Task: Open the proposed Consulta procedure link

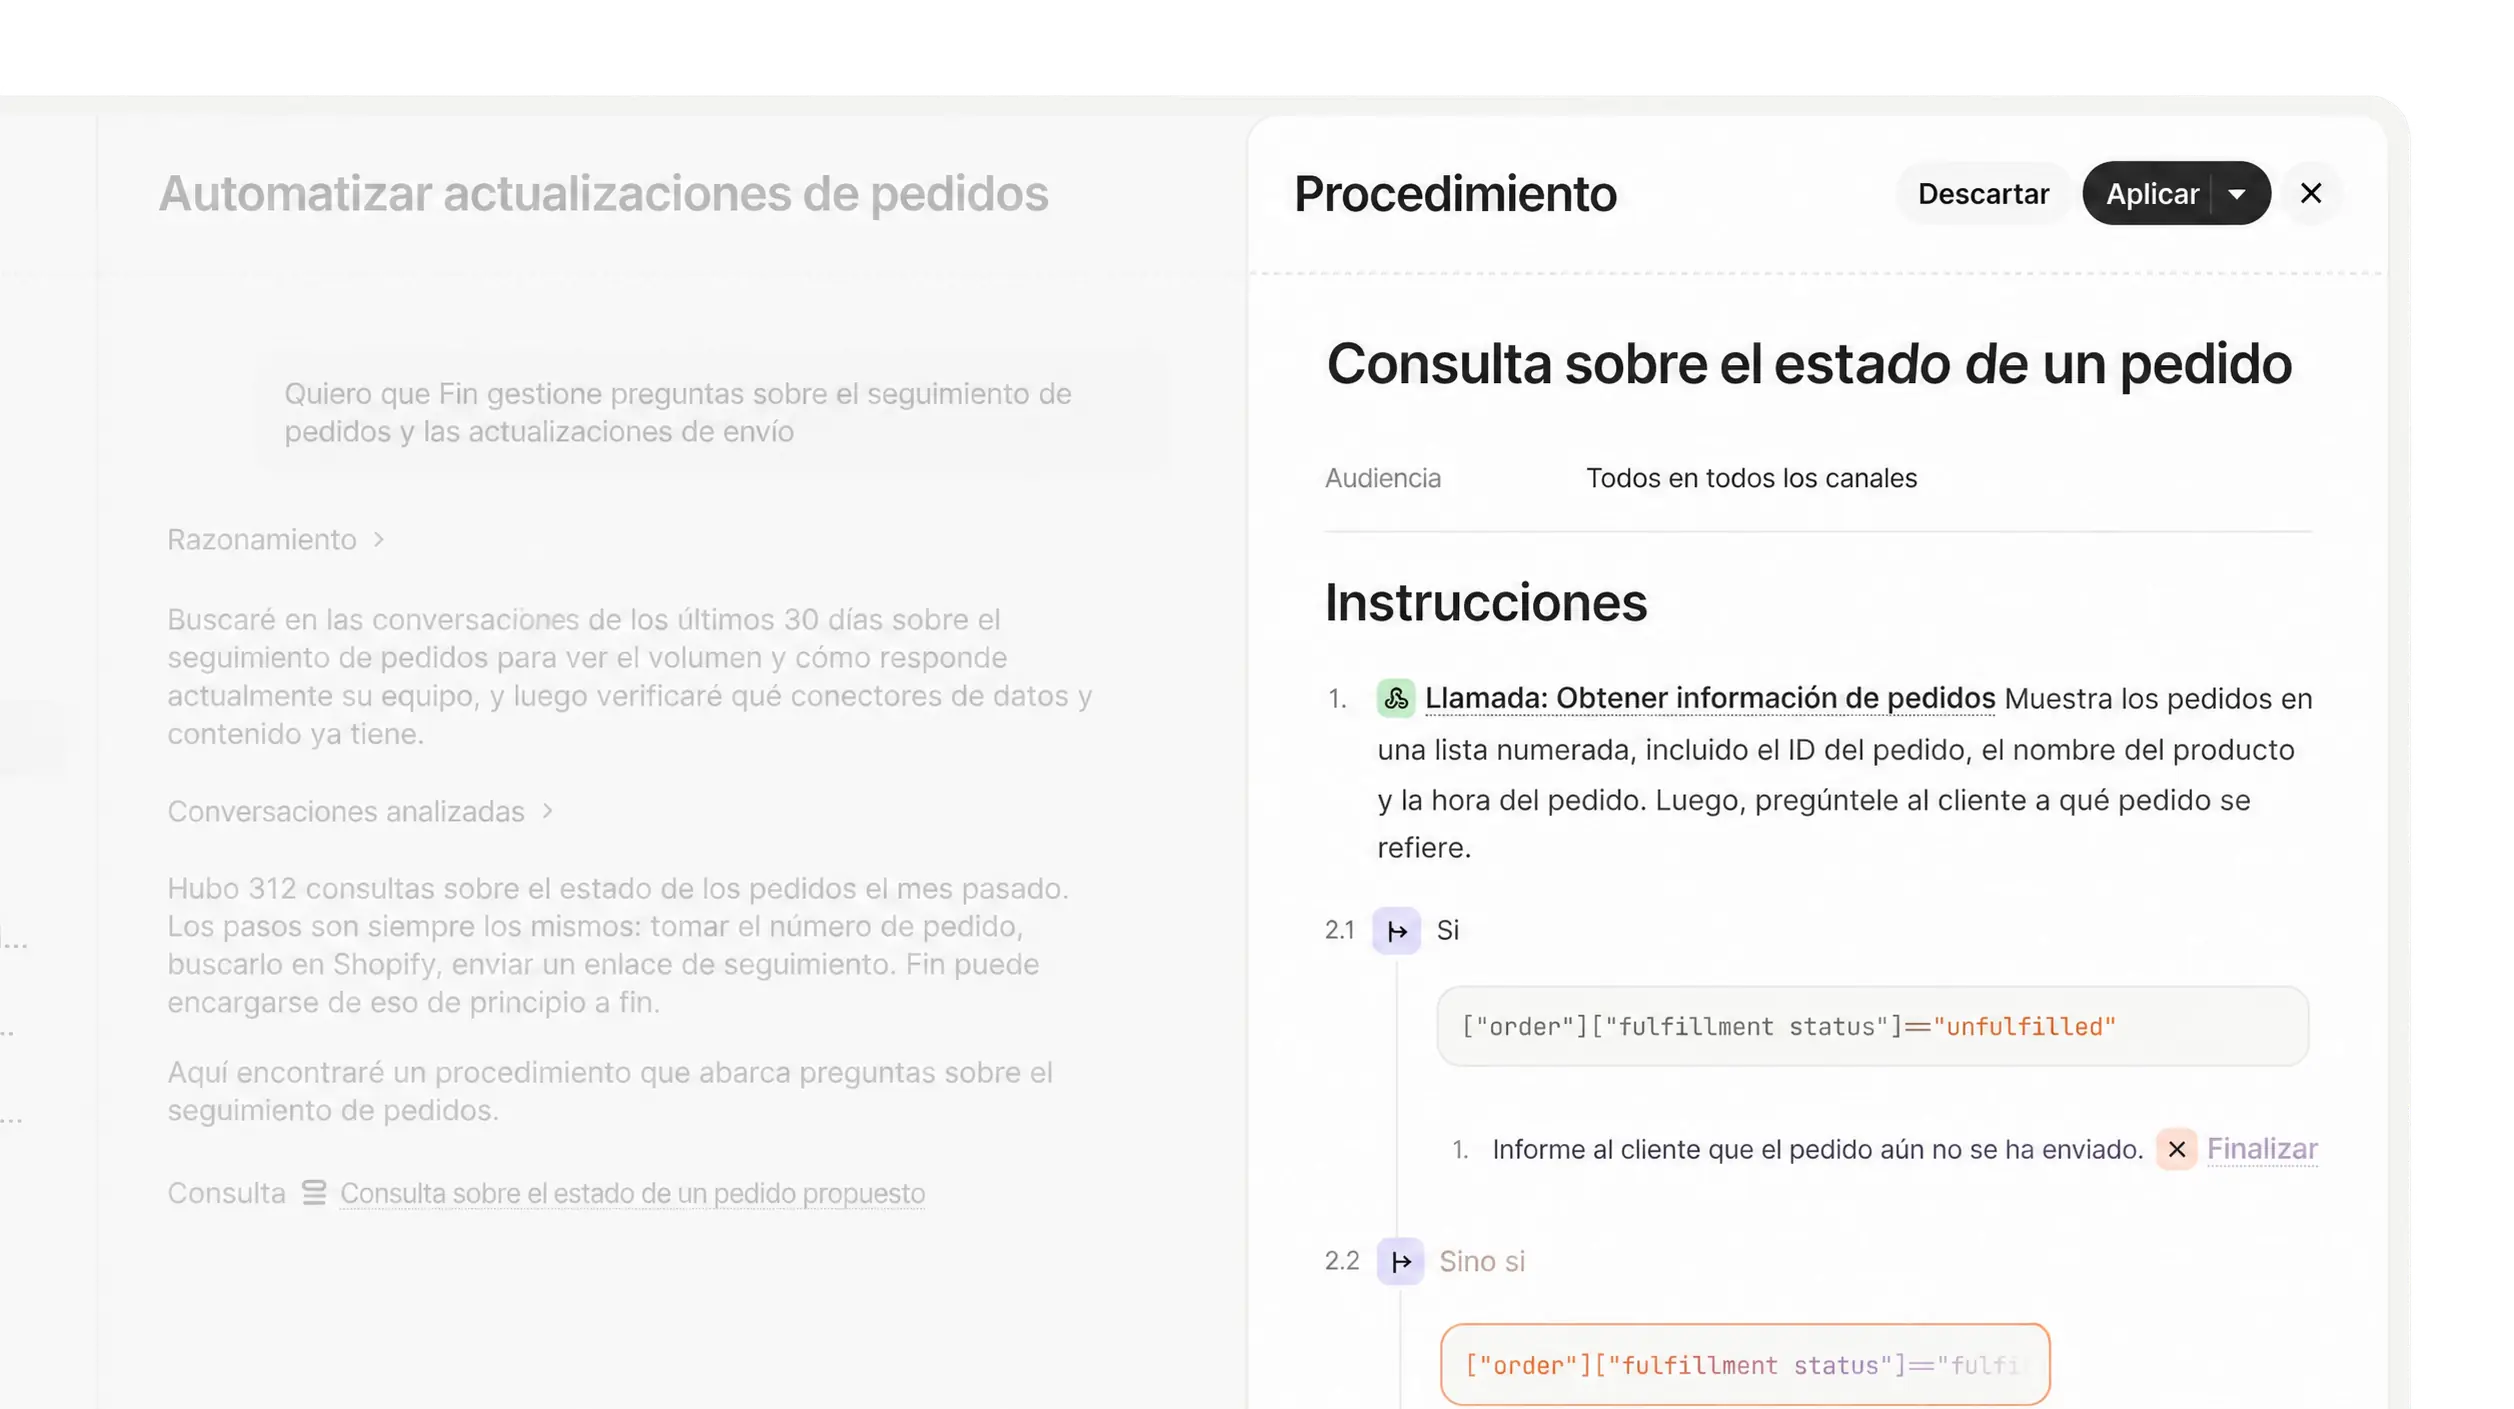Action: tap(632, 1193)
